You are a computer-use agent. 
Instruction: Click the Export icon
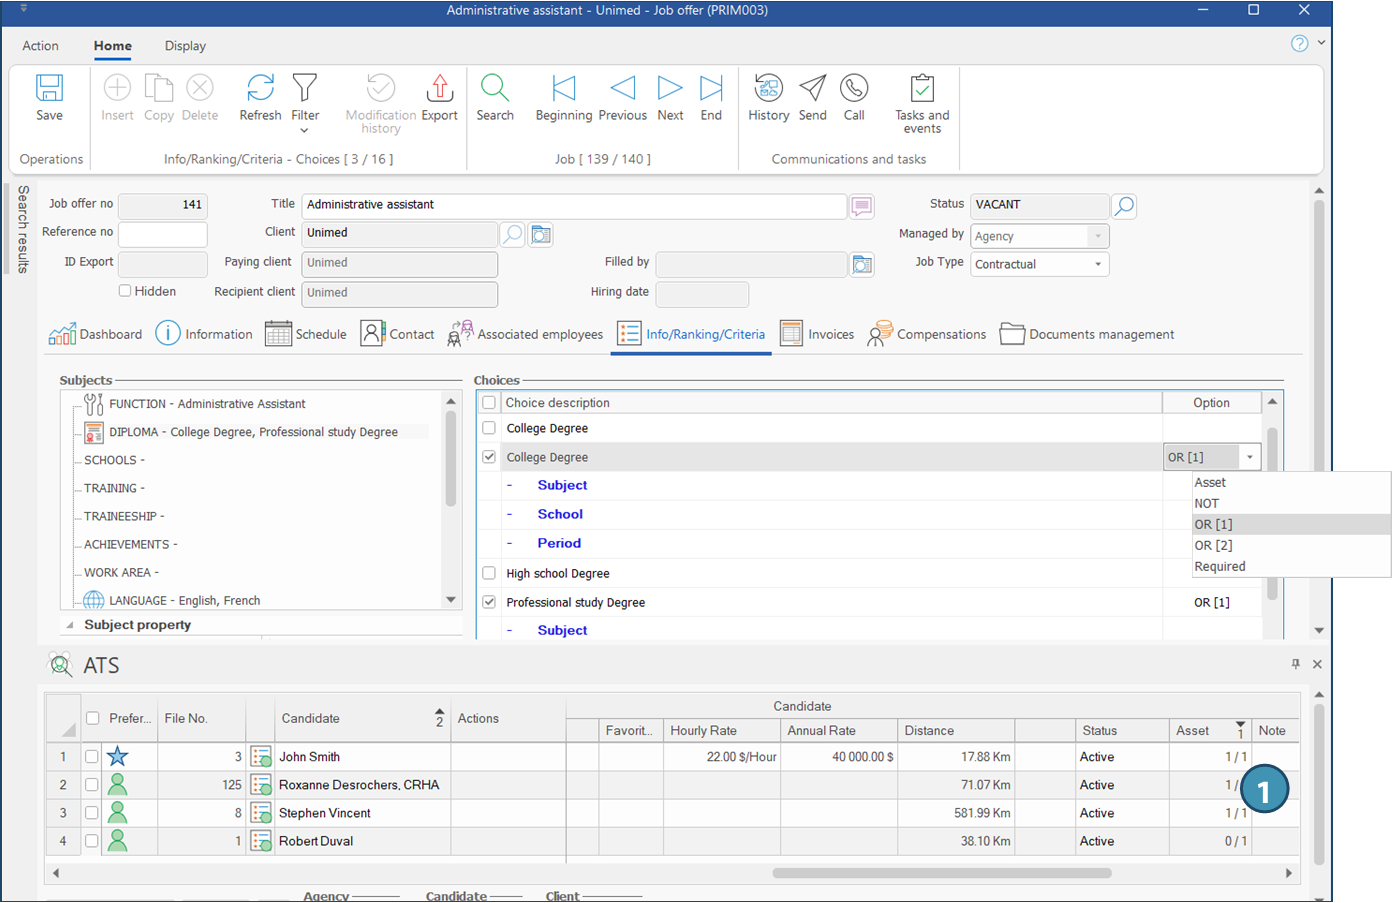point(439,89)
